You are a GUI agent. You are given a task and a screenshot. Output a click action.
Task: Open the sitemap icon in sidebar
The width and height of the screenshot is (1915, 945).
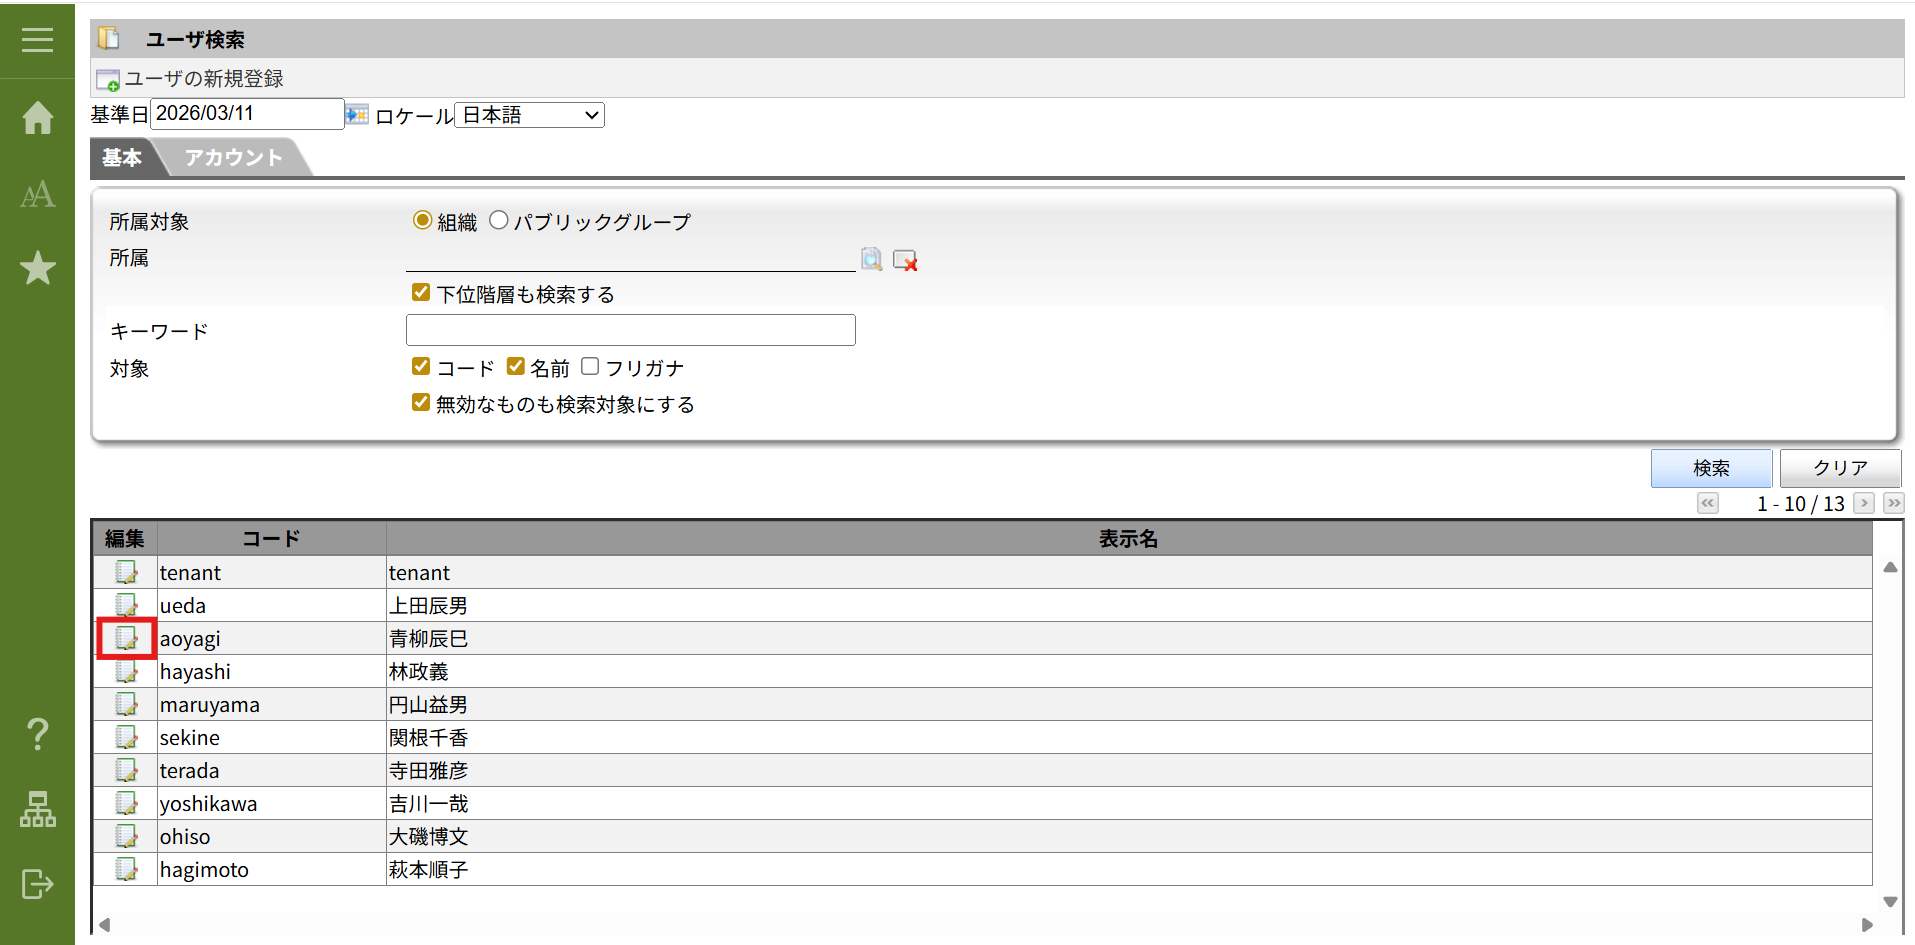37,809
